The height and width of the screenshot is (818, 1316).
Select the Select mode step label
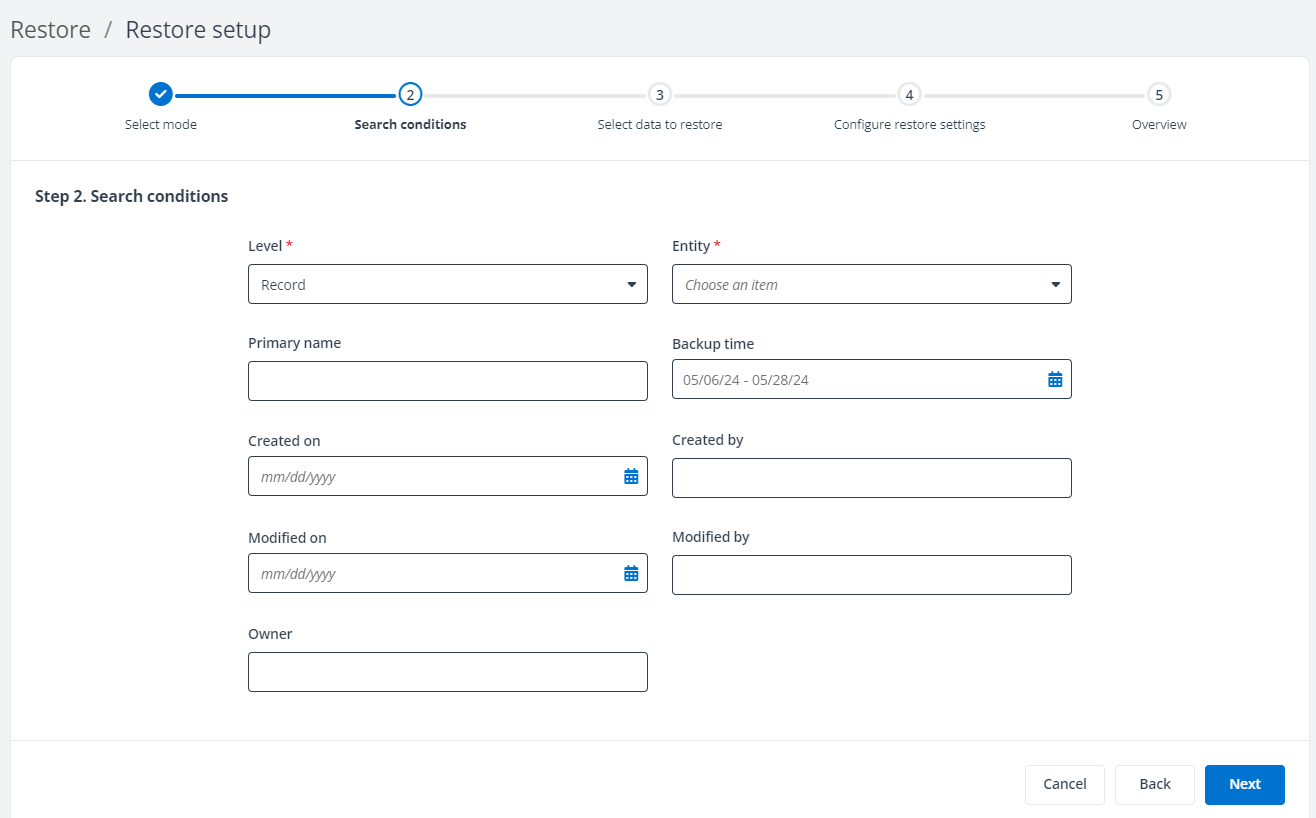click(x=161, y=124)
